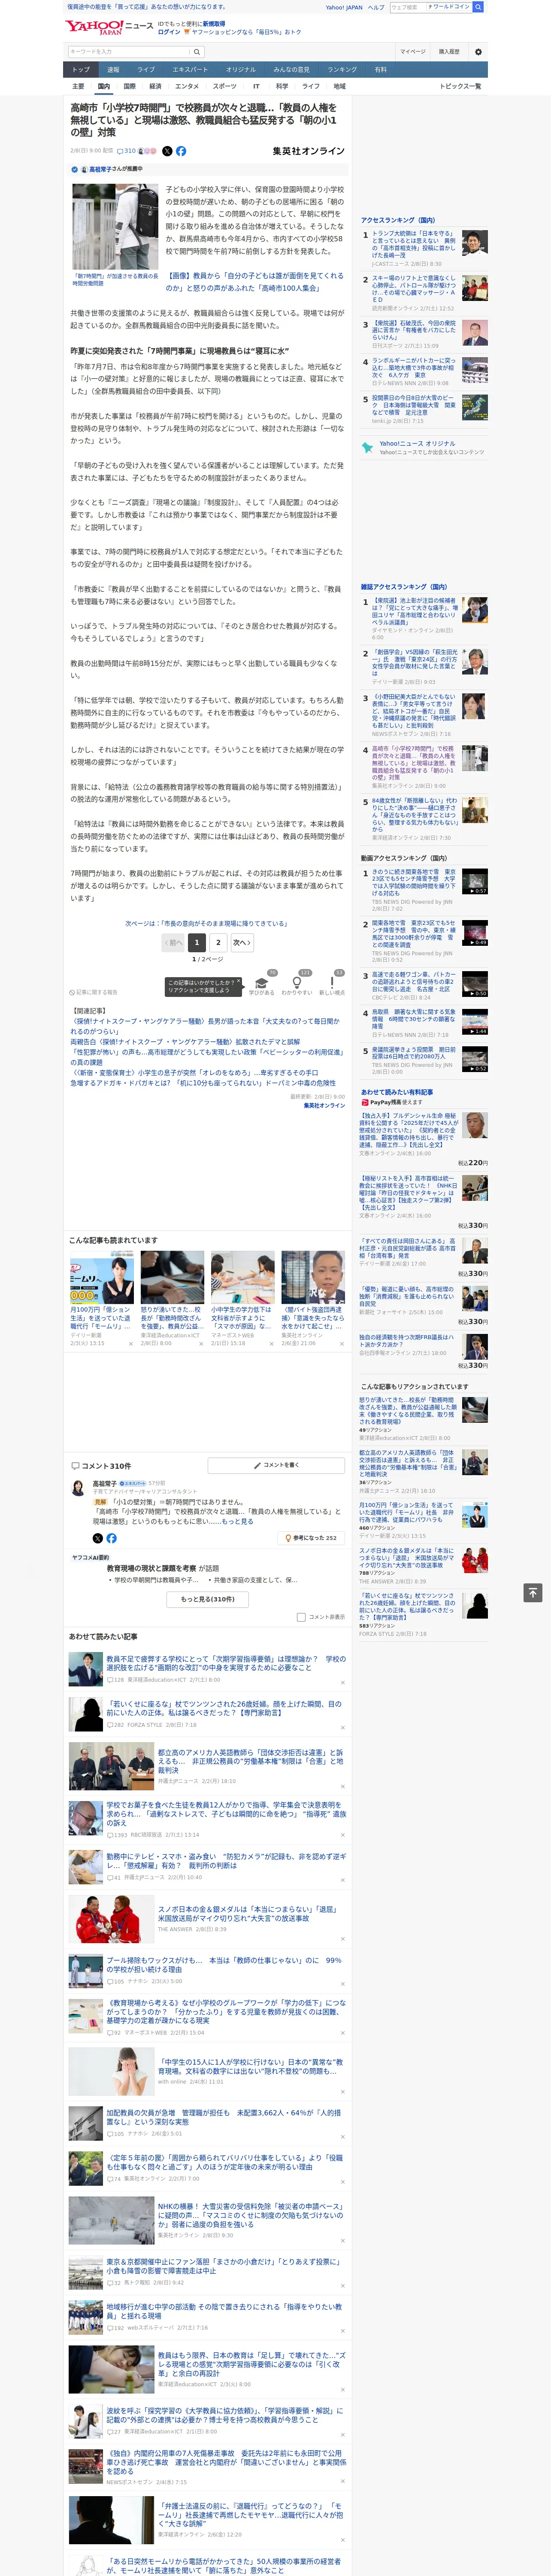Select the エンタメ category

click(x=187, y=86)
